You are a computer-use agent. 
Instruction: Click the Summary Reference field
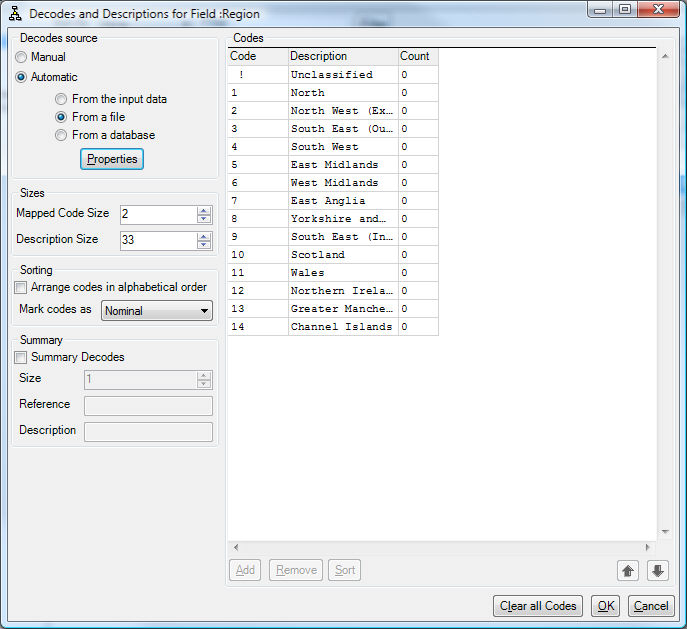(149, 406)
